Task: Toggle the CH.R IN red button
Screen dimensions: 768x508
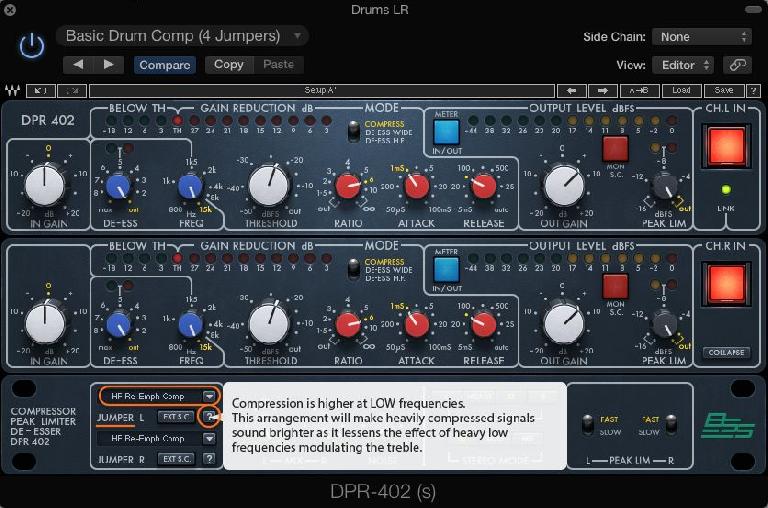Action: 726,284
